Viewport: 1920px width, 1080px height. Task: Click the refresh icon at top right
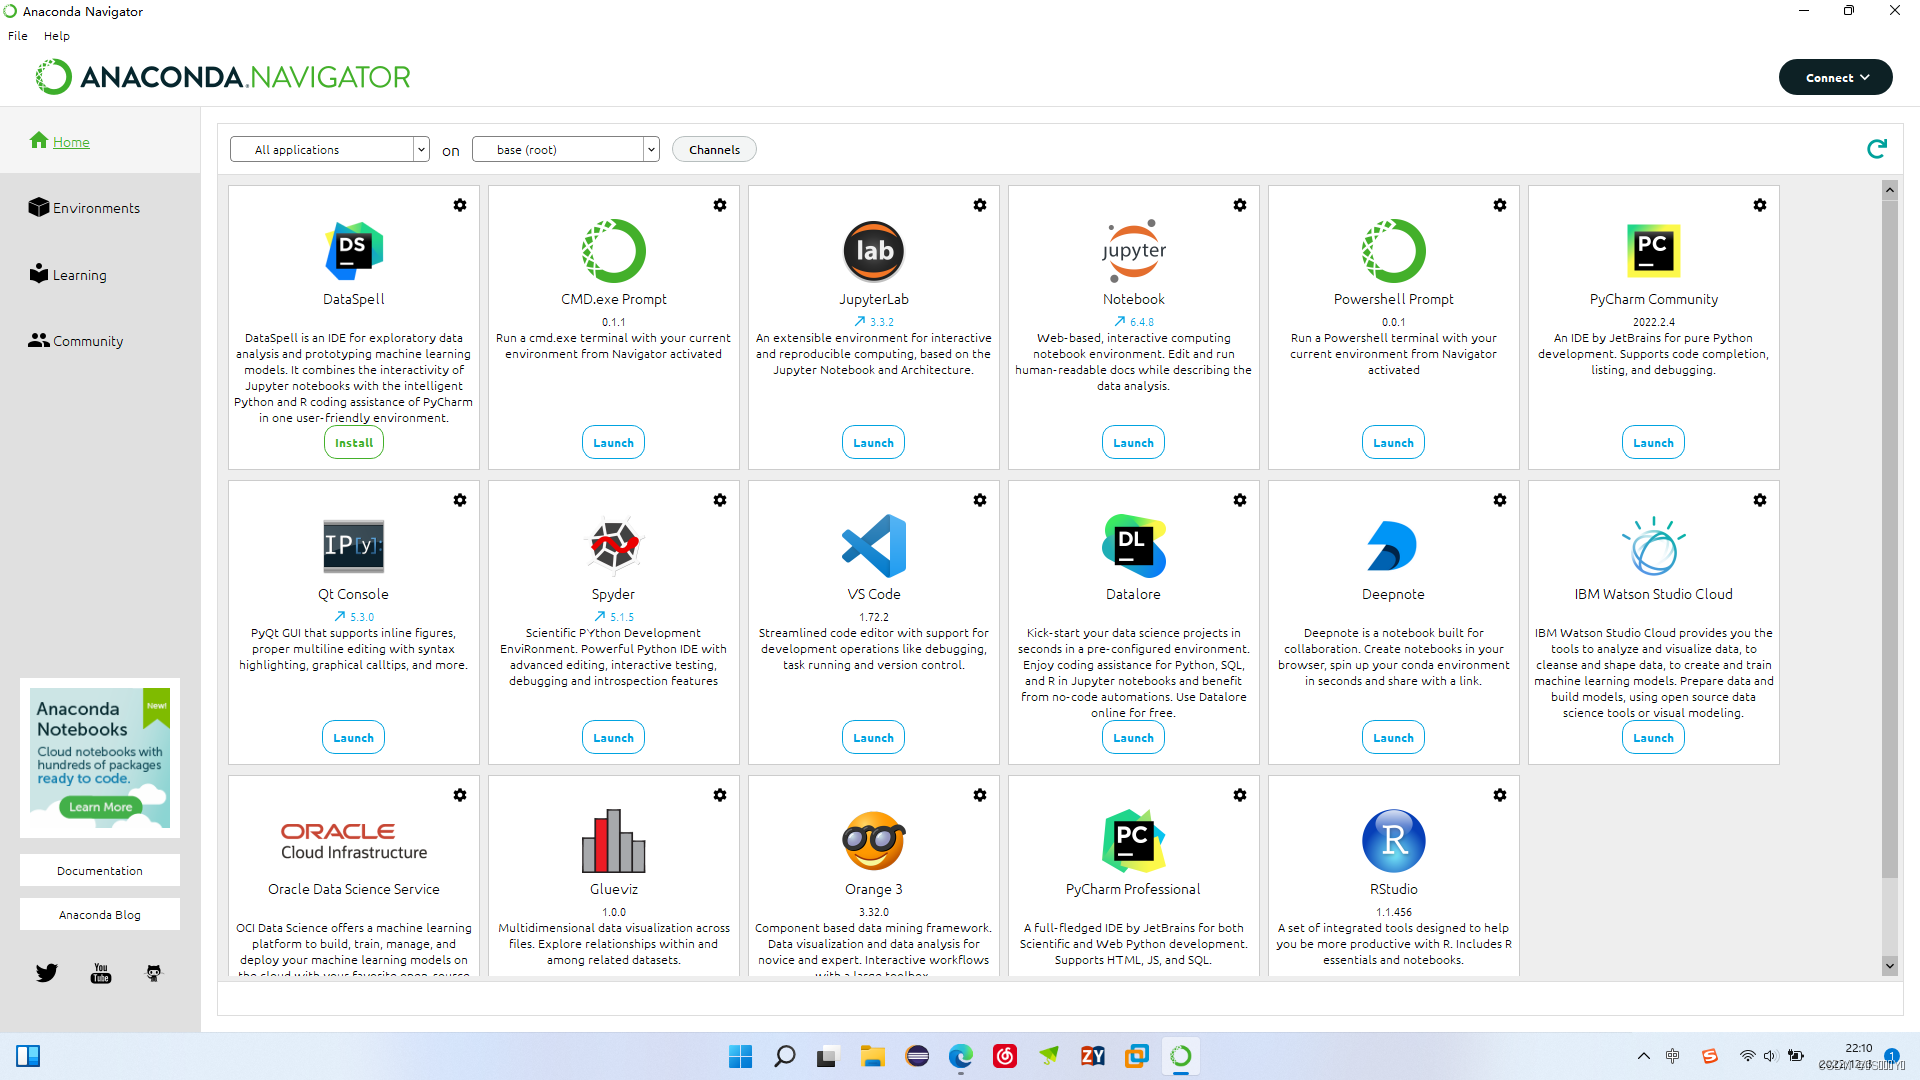[x=1877, y=149]
